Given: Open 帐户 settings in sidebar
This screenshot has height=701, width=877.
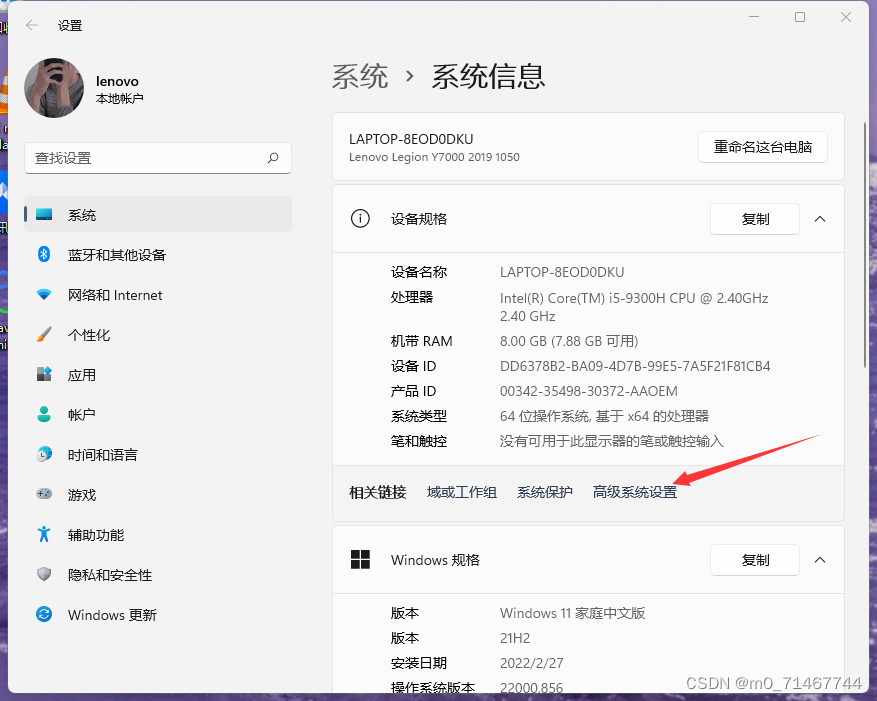Looking at the screenshot, I should (80, 415).
